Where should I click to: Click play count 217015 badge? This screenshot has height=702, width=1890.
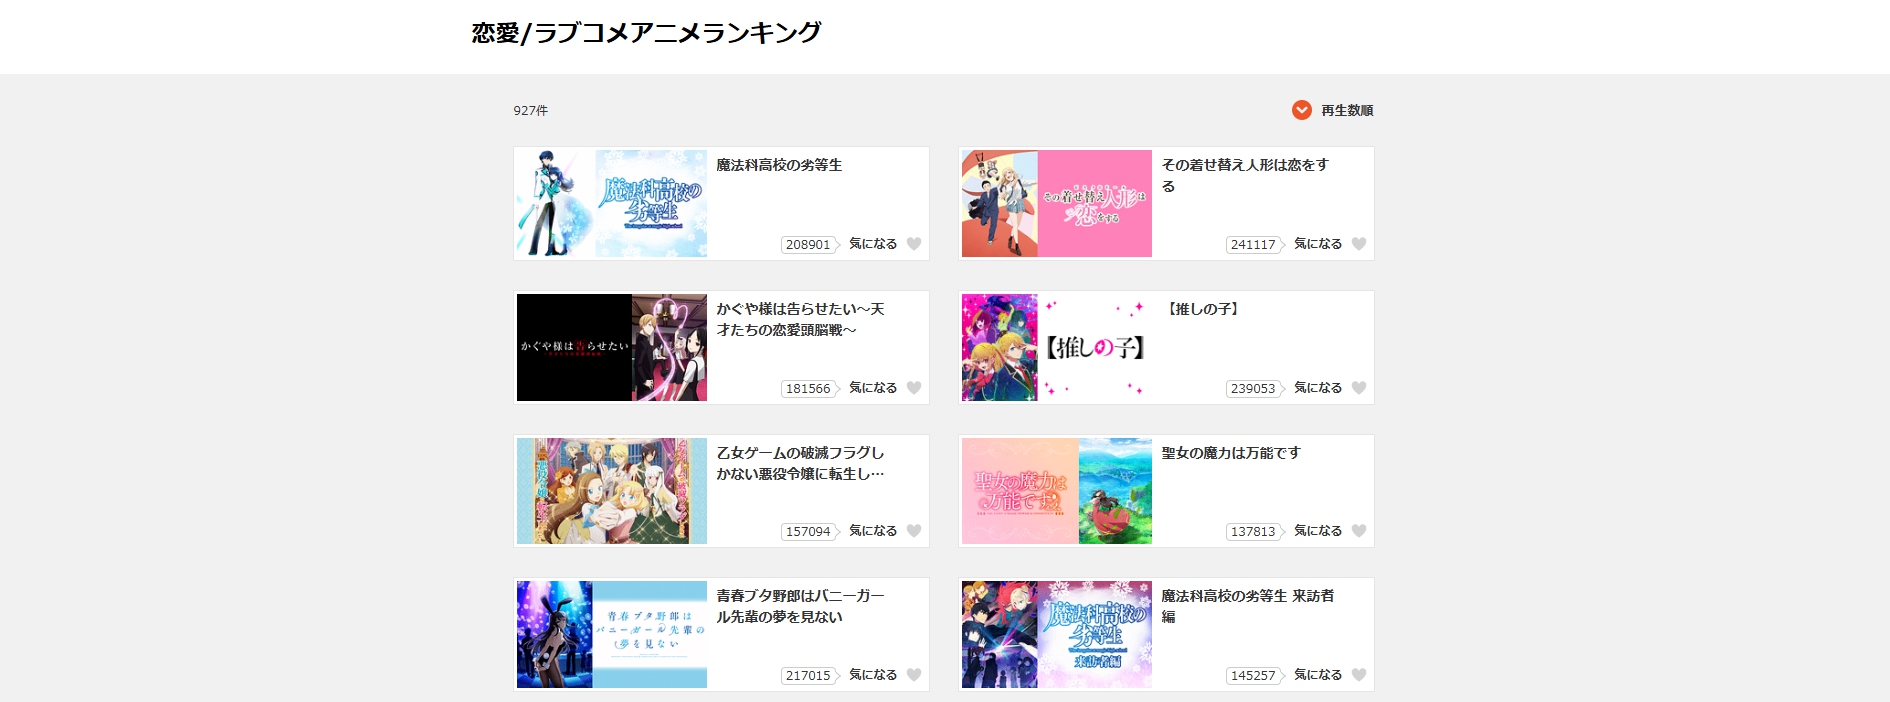point(809,676)
